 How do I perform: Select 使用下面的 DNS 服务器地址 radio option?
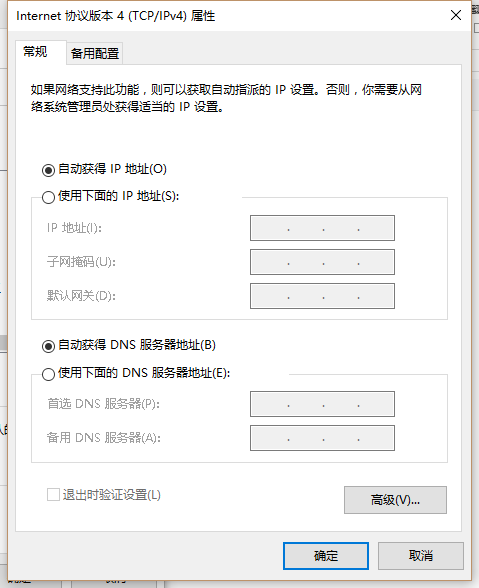[x=48, y=374]
